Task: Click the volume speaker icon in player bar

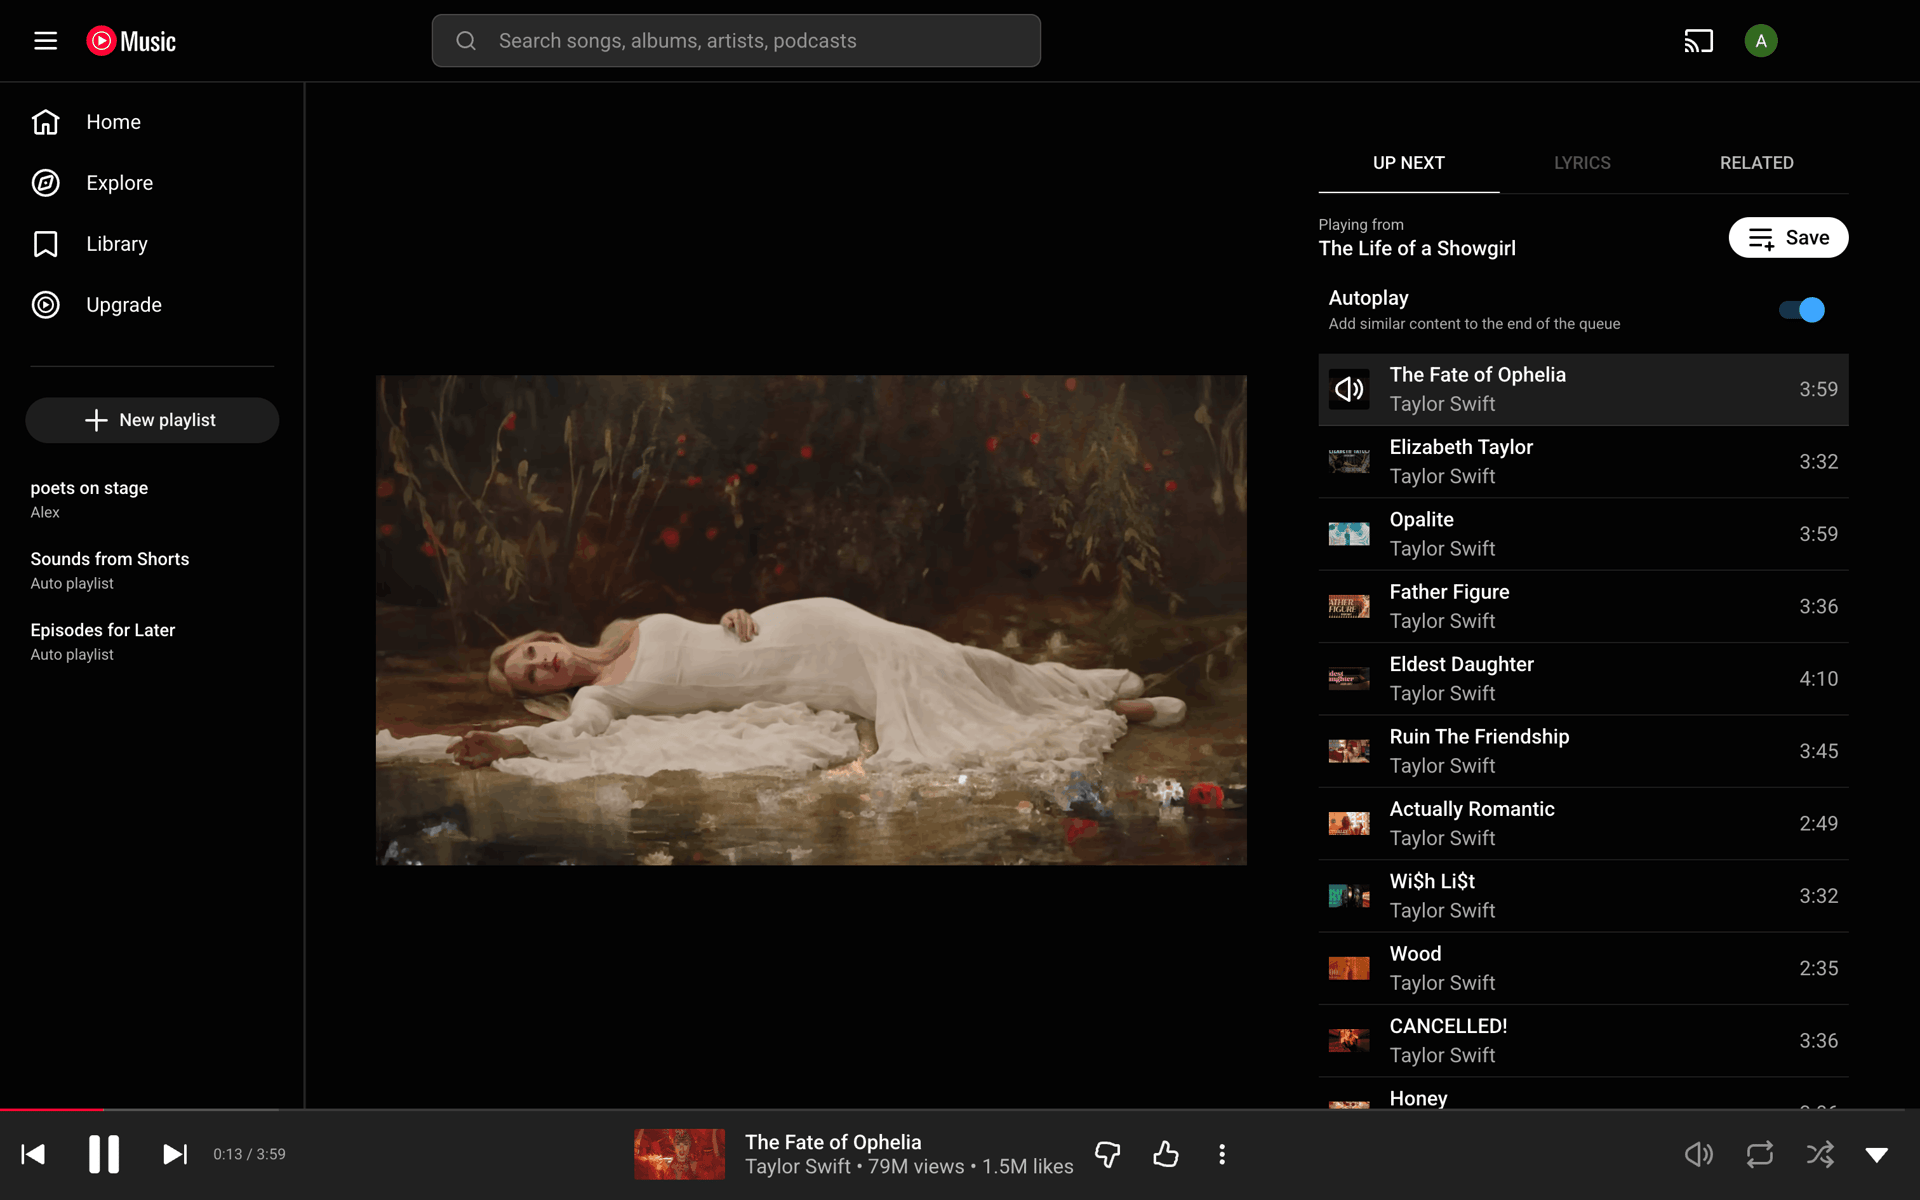Action: pyautogui.click(x=1698, y=1155)
